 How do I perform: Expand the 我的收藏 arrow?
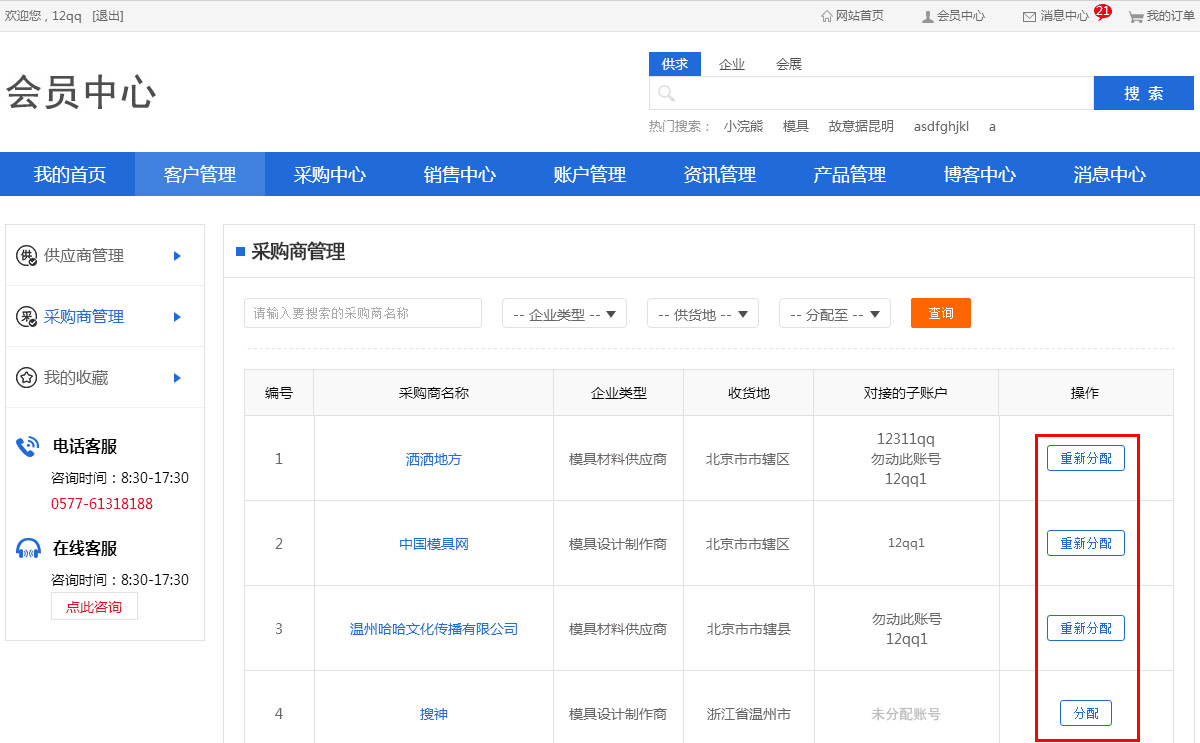[x=177, y=378]
